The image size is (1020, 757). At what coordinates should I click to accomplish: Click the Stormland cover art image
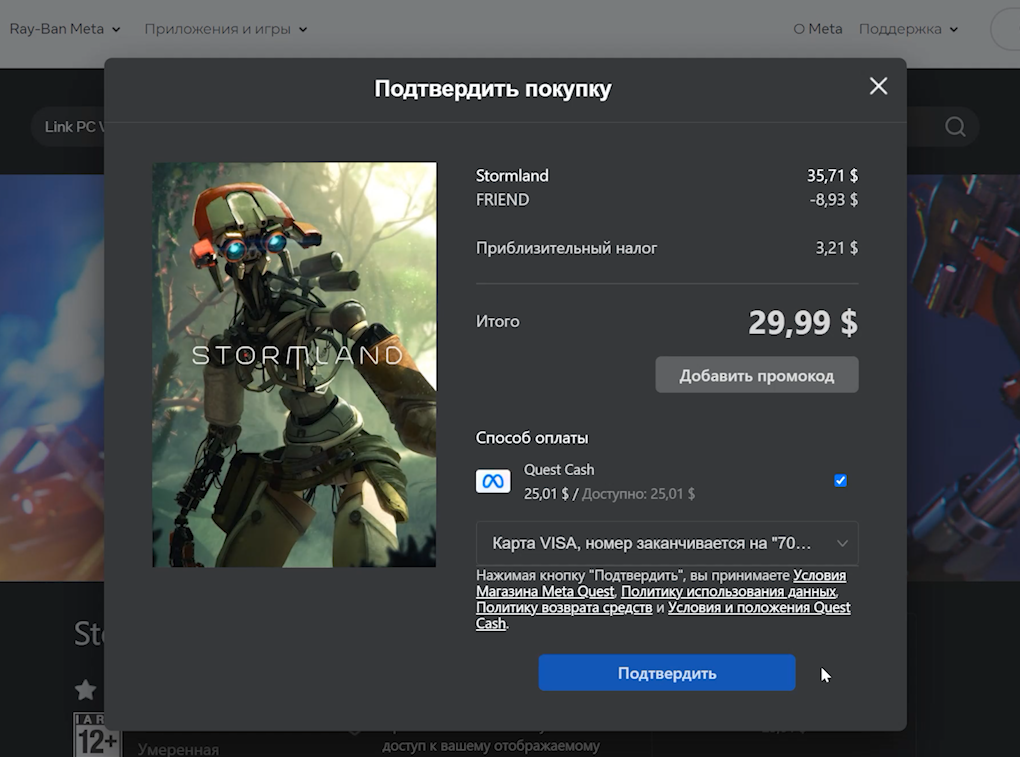coord(294,365)
